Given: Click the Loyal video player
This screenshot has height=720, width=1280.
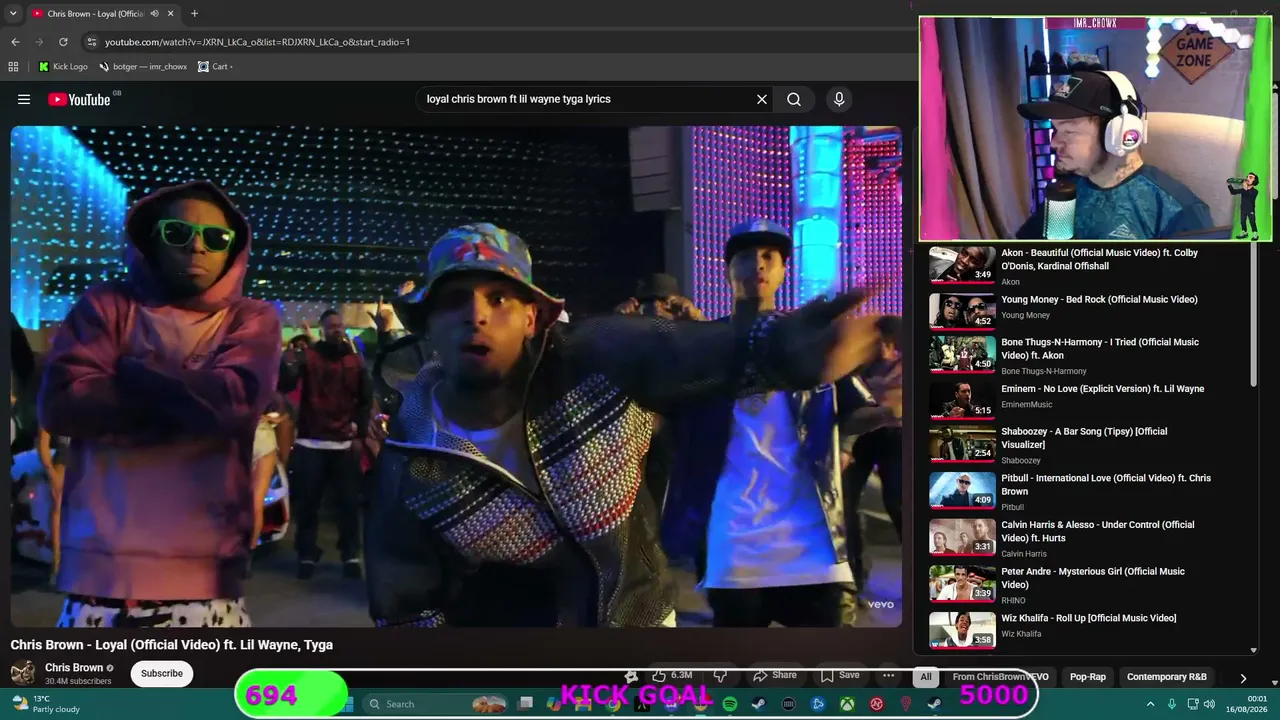Looking at the screenshot, I should click(x=456, y=376).
